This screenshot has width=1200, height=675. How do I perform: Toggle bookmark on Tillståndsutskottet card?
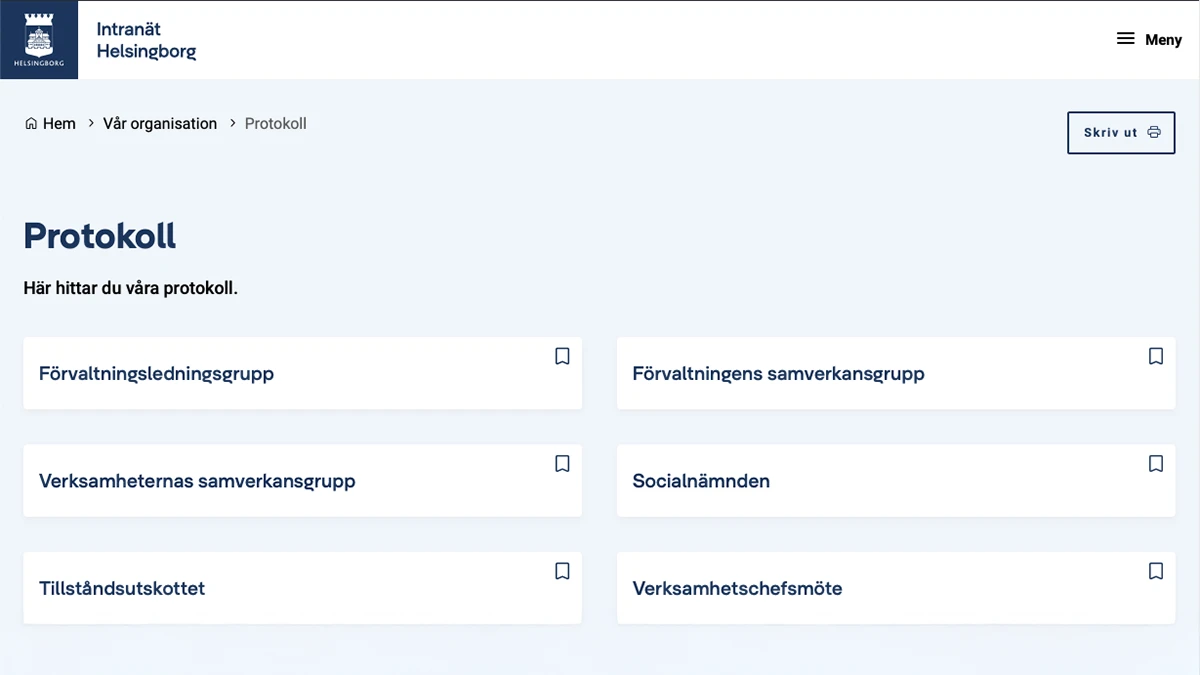[562, 571]
